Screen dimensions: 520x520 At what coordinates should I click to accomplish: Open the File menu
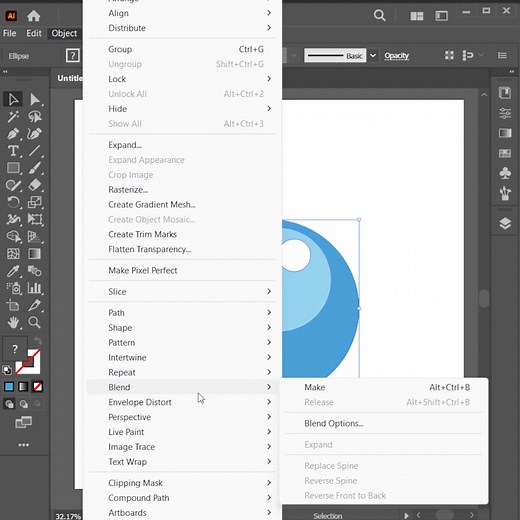point(9,33)
